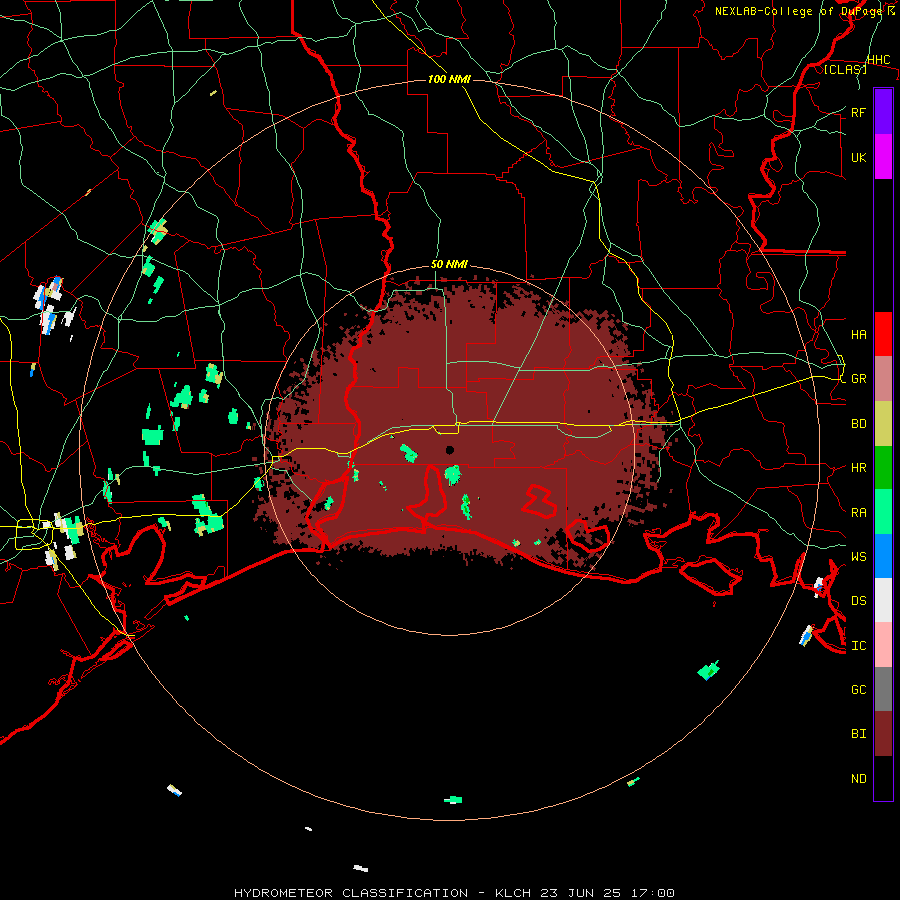This screenshot has width=900, height=900.
Task: Click the DS legend label
Action: click(x=858, y=601)
